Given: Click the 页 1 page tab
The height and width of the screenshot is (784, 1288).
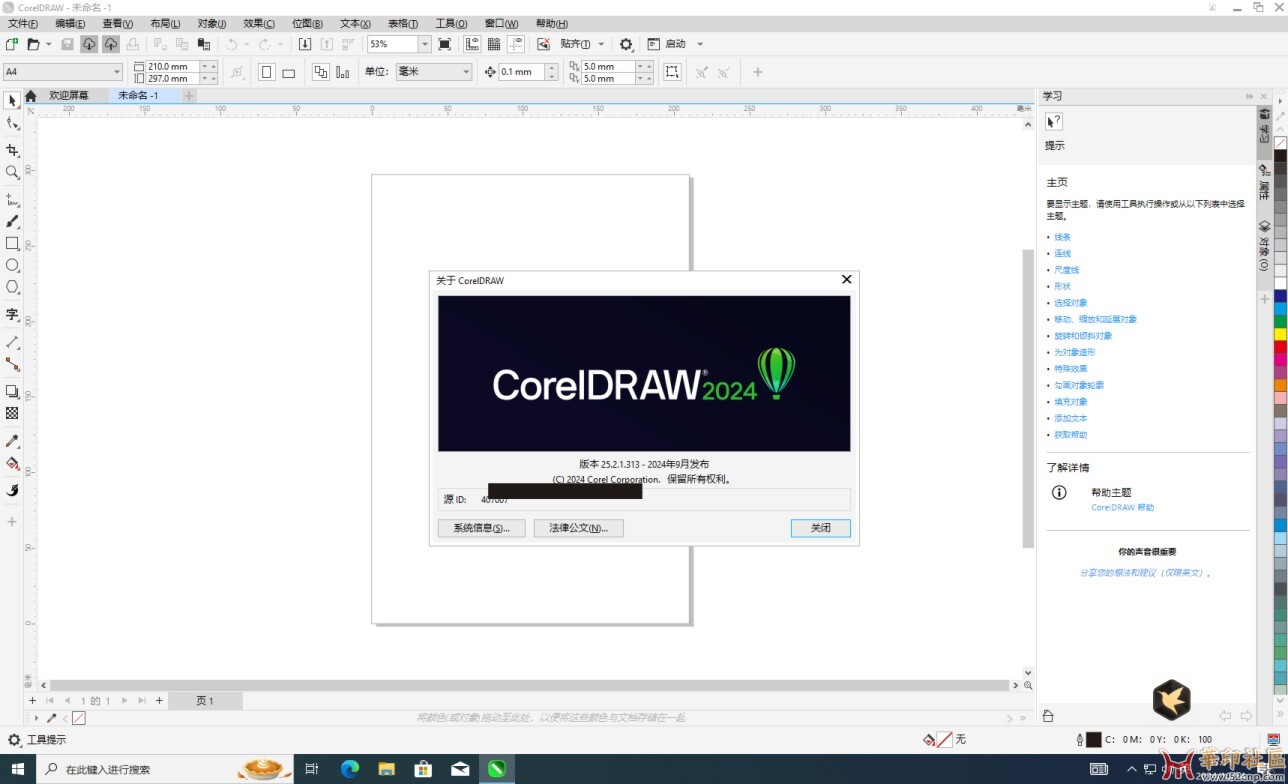Looking at the screenshot, I should [205, 701].
